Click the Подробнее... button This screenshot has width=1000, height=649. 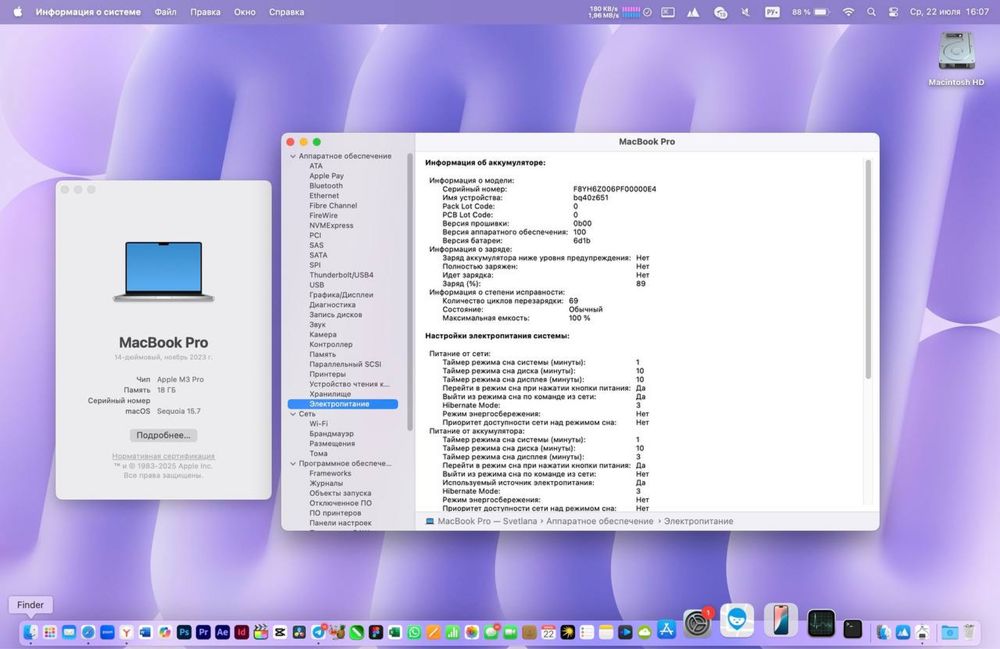(163, 435)
